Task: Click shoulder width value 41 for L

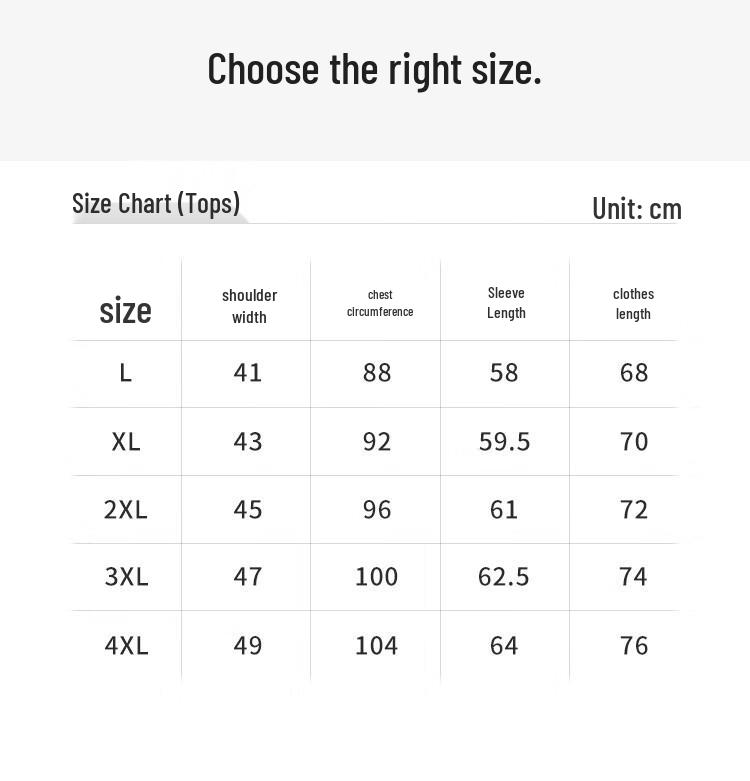Action: point(248,373)
